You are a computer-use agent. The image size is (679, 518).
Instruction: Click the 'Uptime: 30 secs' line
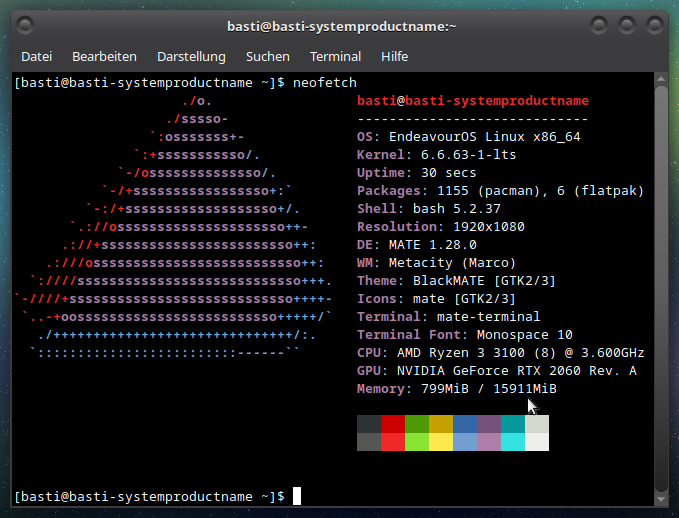point(417,173)
